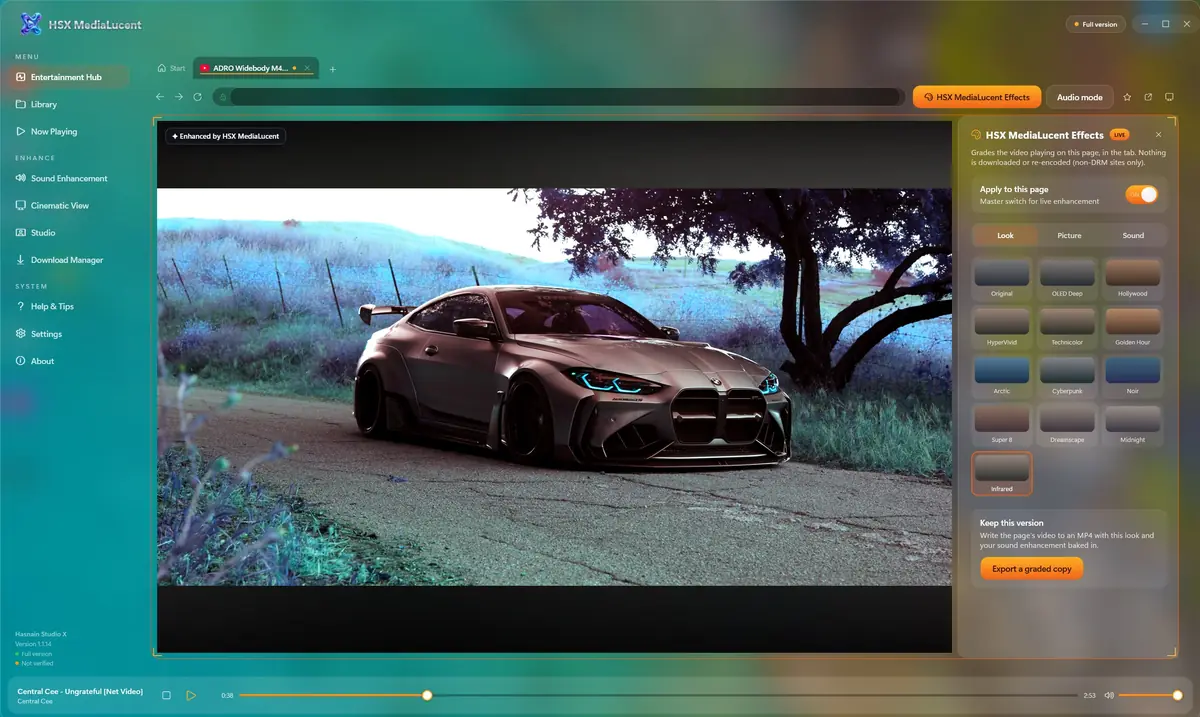Click the Full version badge
1200x717 pixels.
click(x=1096, y=23)
